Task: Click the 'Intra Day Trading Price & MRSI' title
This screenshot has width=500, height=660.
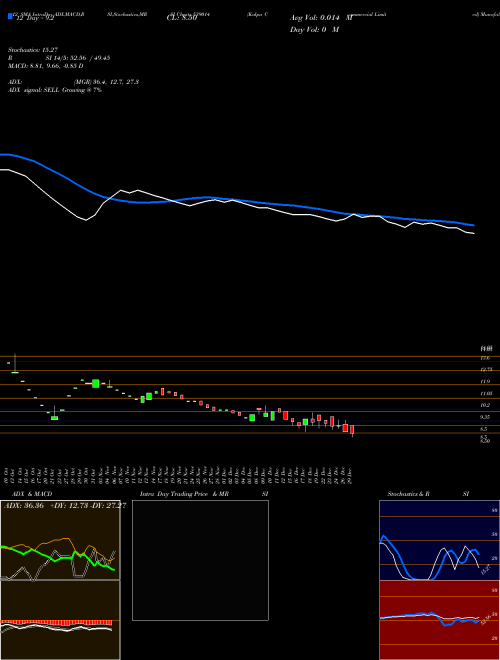Action: click(x=204, y=494)
